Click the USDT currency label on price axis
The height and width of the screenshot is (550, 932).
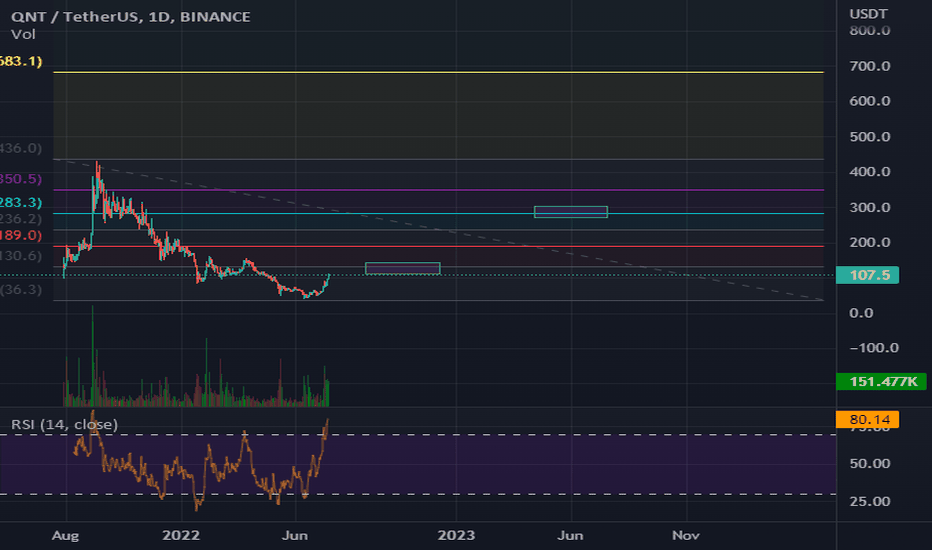click(x=868, y=14)
